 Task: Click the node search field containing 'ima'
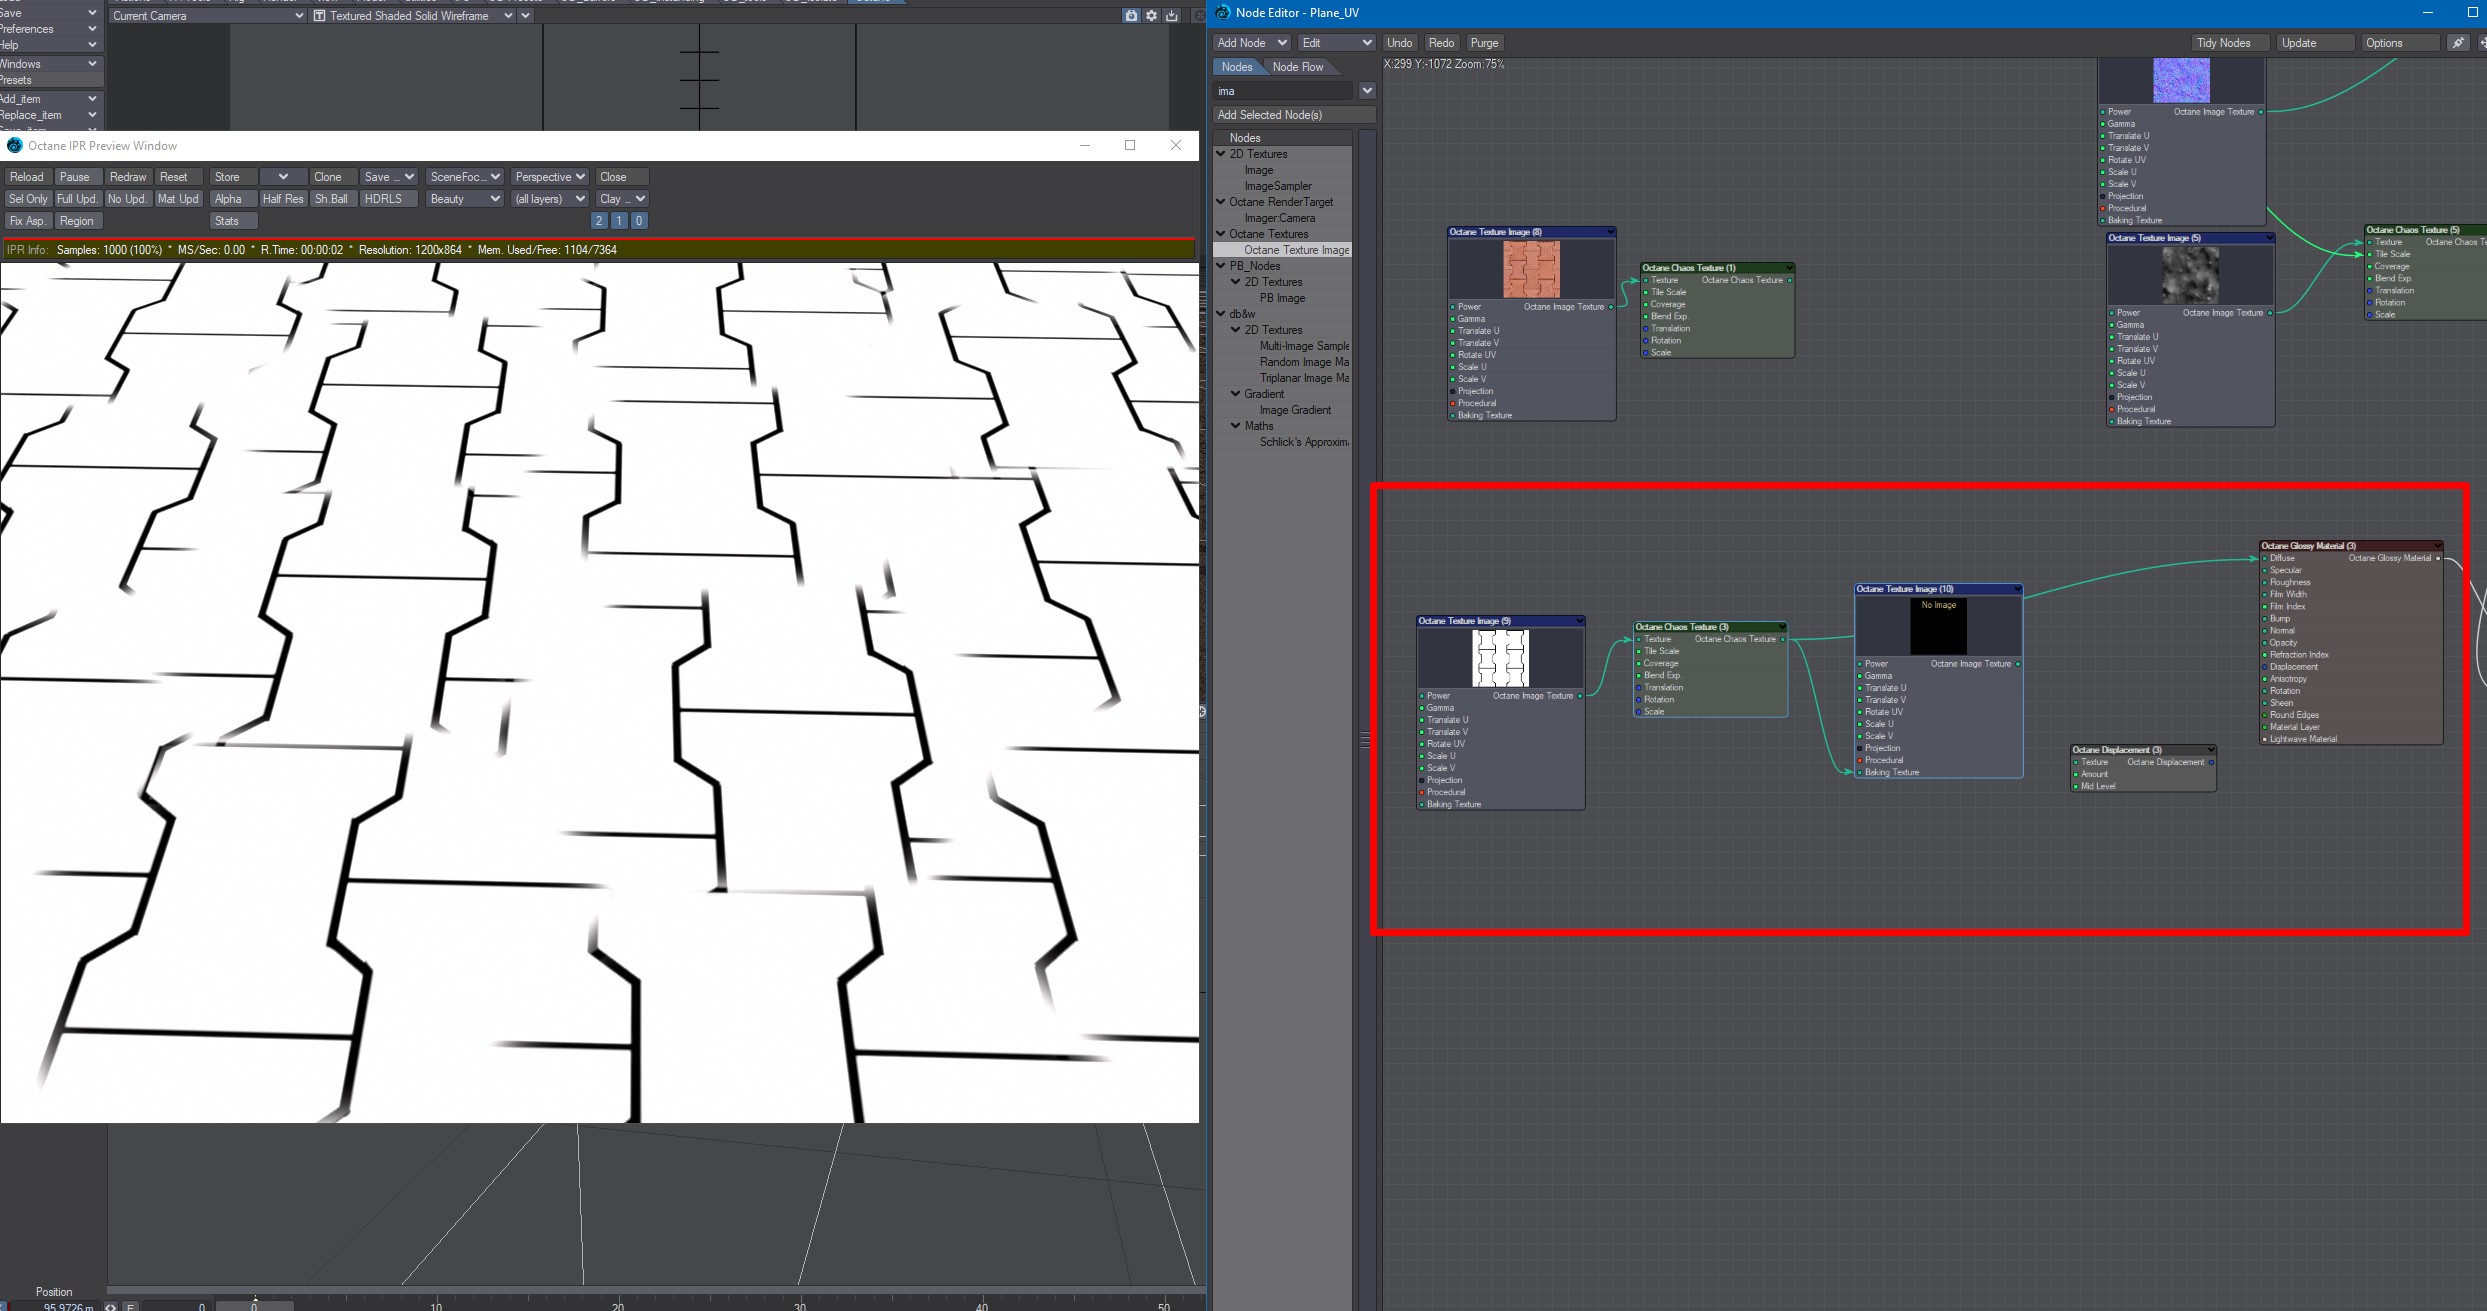point(1283,91)
